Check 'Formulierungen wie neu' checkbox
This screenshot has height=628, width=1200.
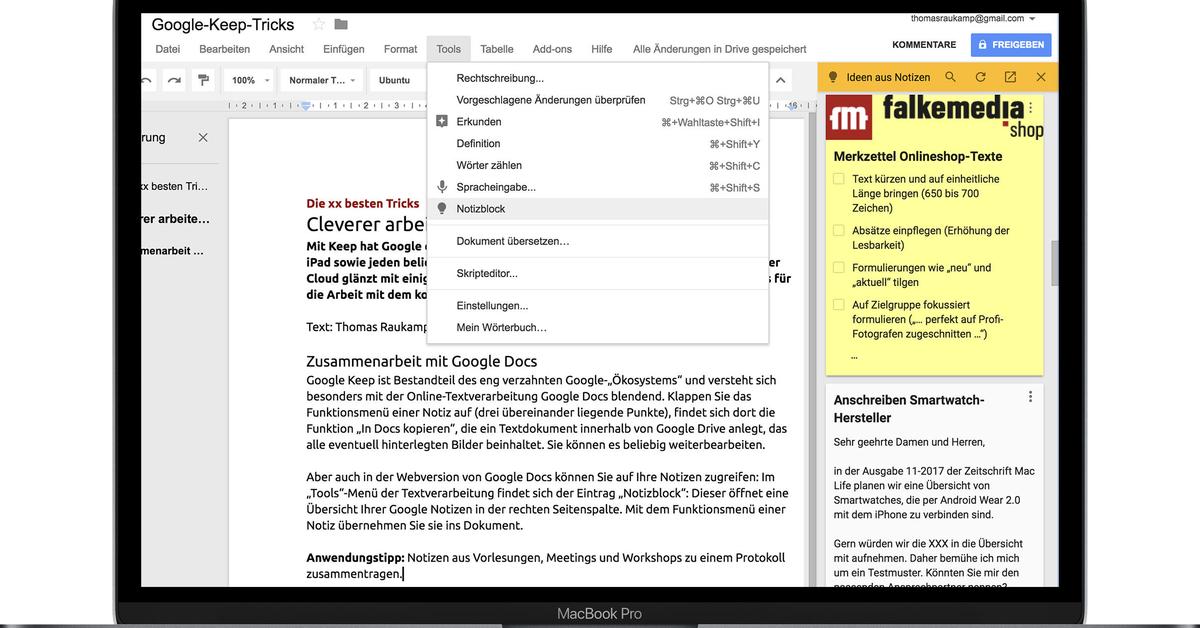pos(839,268)
